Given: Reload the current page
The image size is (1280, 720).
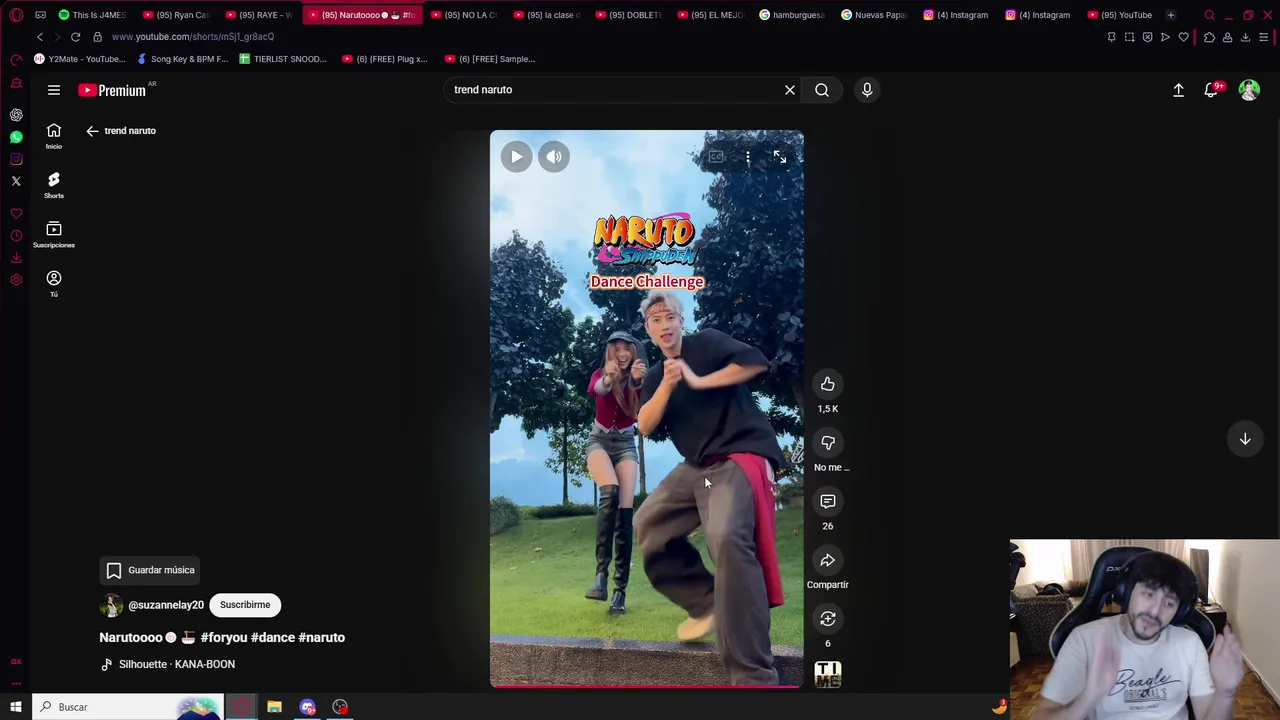Looking at the screenshot, I should pos(75,37).
